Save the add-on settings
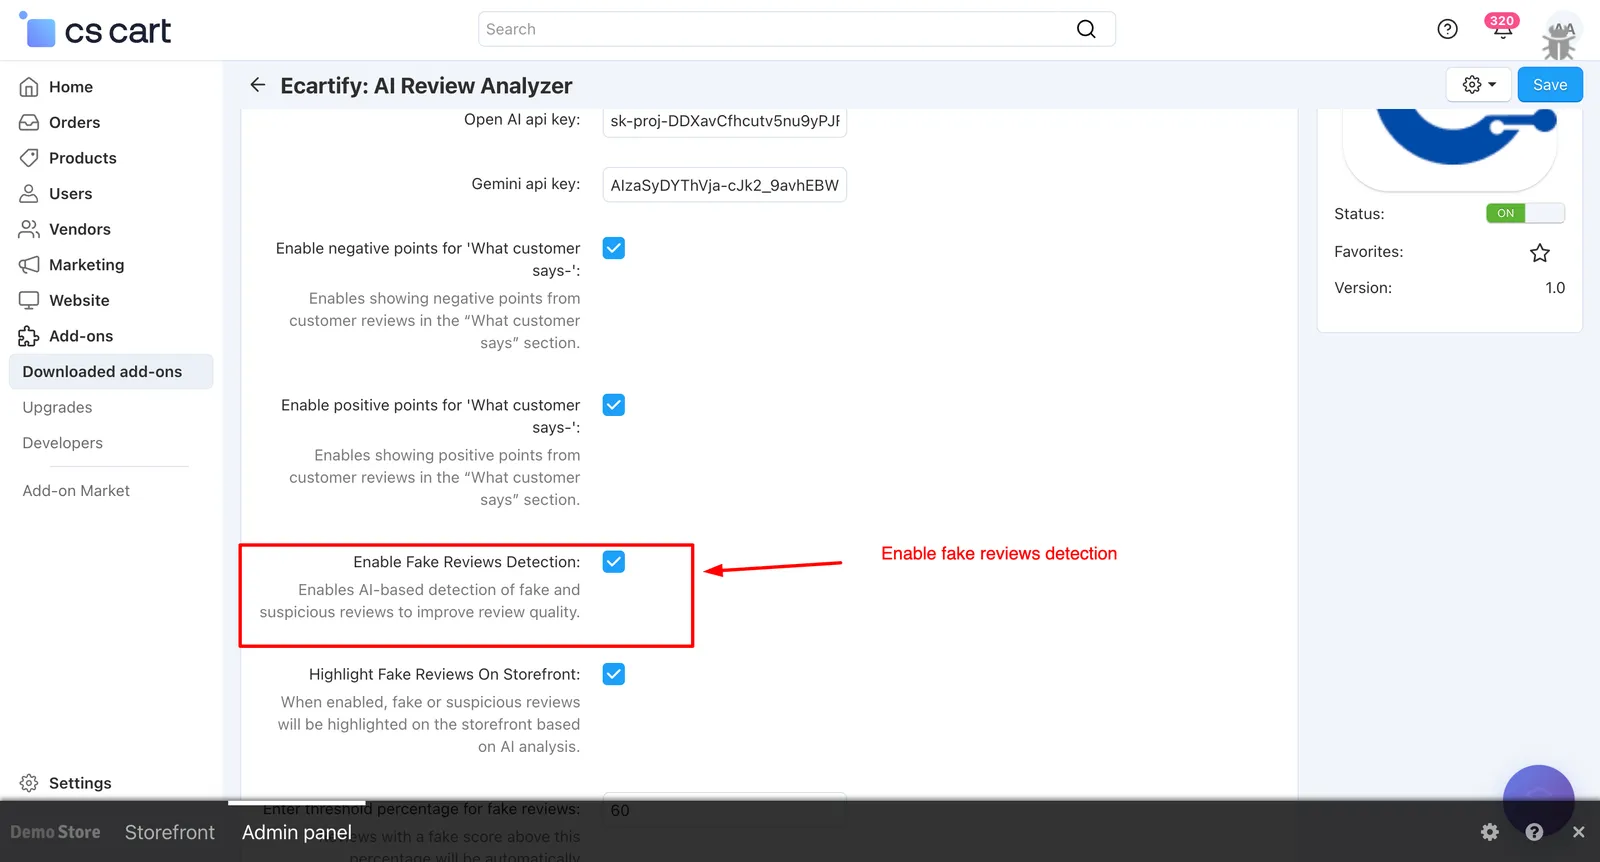This screenshot has width=1600, height=862. click(1550, 85)
